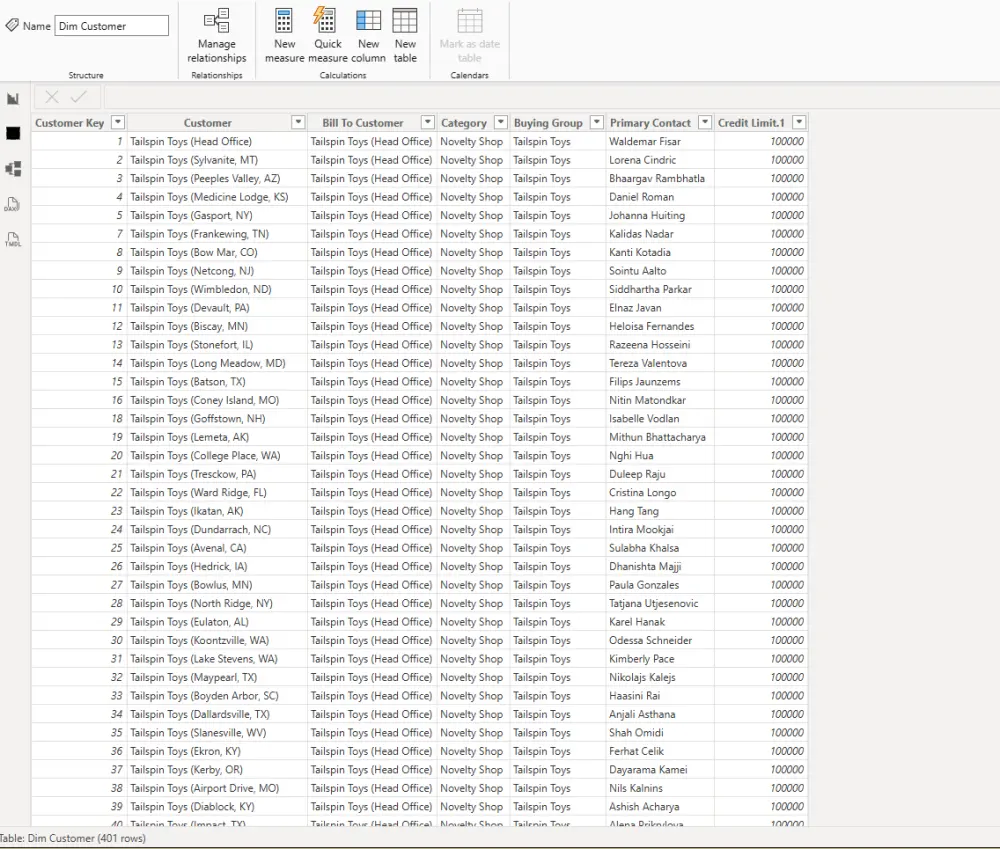
Task: Open DAX query view in sidebar
Action: (x=13, y=204)
